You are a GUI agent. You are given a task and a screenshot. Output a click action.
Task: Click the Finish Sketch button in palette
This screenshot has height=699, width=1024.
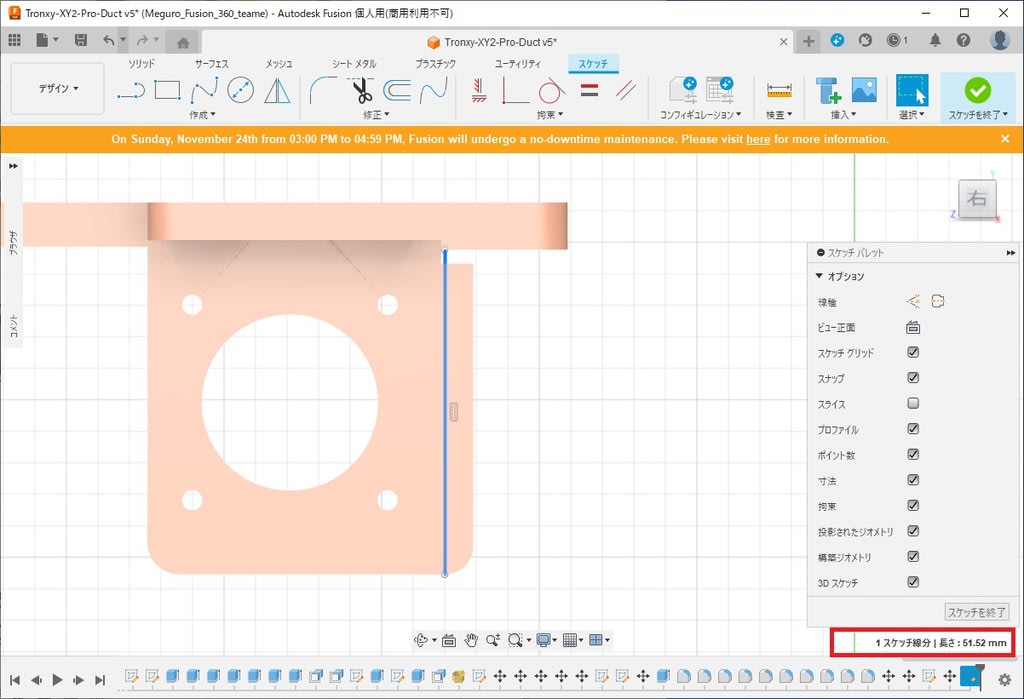coord(976,612)
